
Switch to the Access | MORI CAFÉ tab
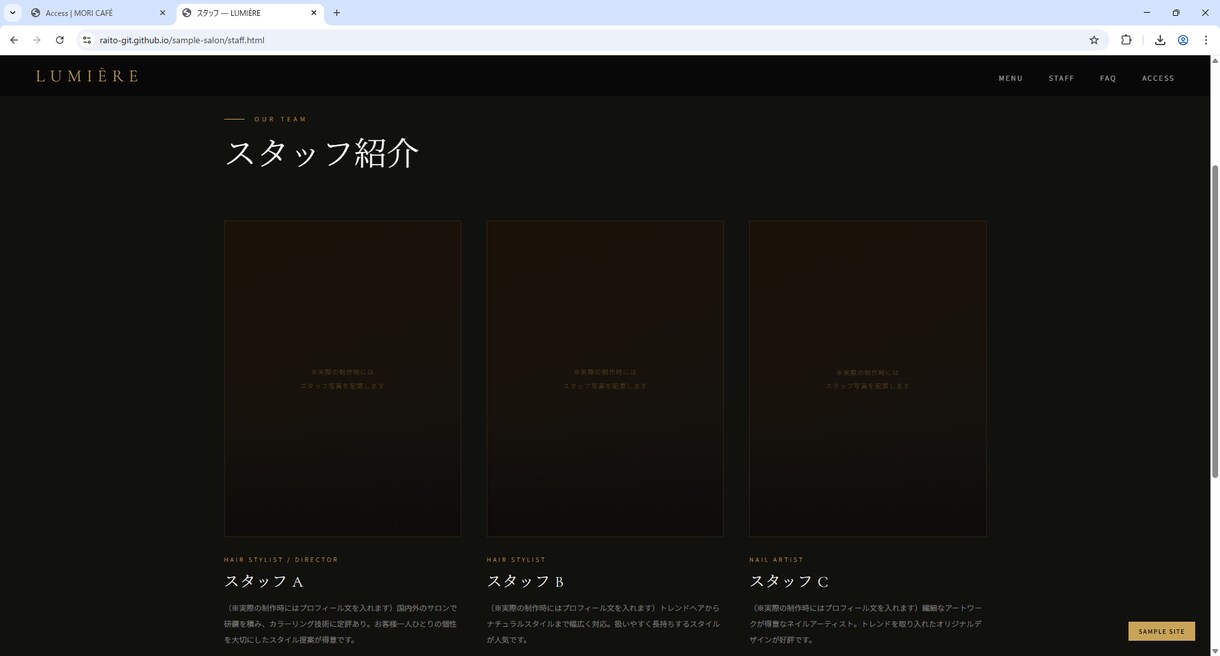[x=99, y=13]
